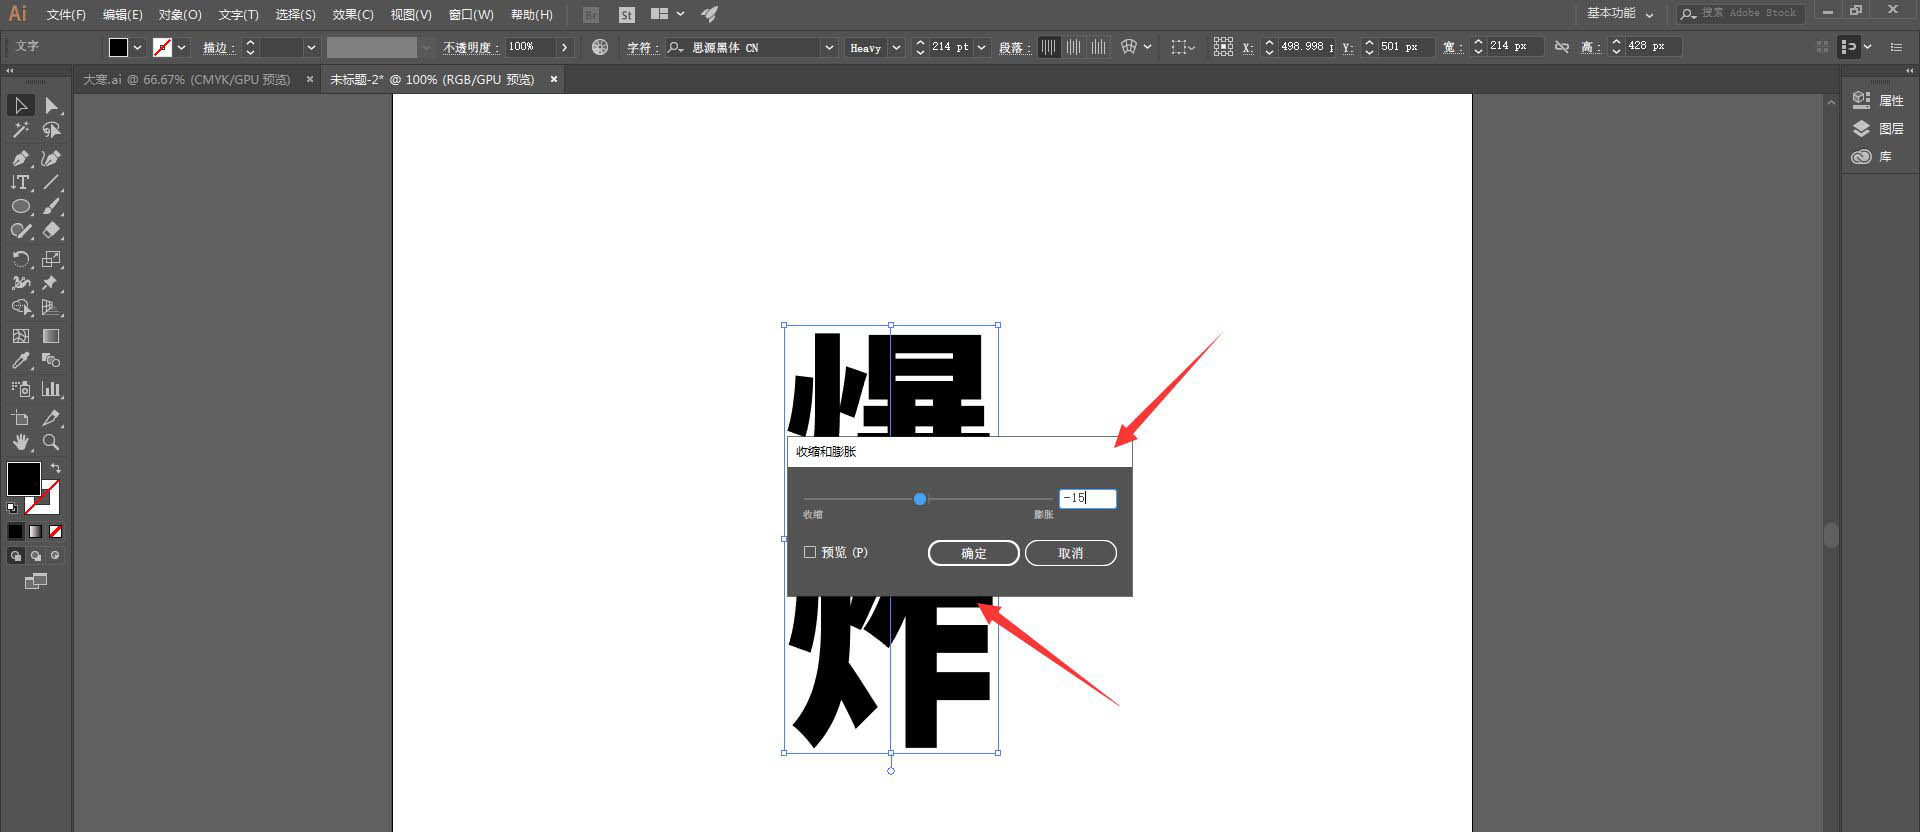Open the 效果(C) menu
The height and width of the screenshot is (832, 1920).
tap(353, 15)
